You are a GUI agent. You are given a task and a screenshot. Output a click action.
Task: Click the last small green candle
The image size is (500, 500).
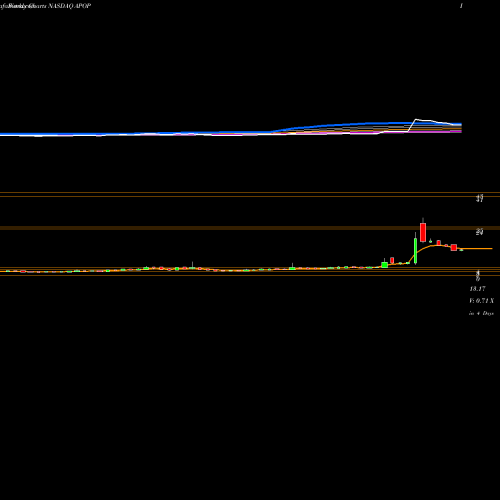pyautogui.click(x=461, y=250)
